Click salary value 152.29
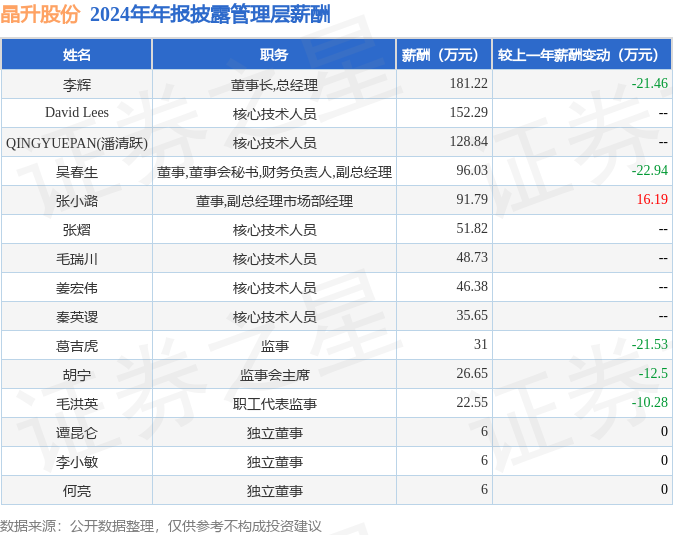The width and height of the screenshot is (673, 535). point(469,112)
